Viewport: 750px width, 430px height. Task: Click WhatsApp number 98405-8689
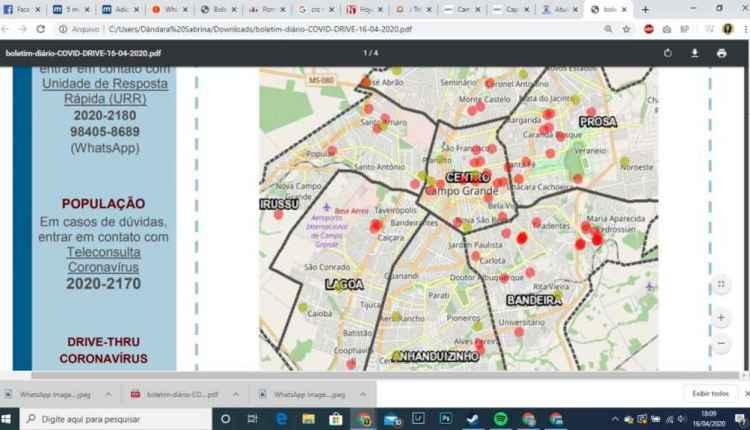105,132
